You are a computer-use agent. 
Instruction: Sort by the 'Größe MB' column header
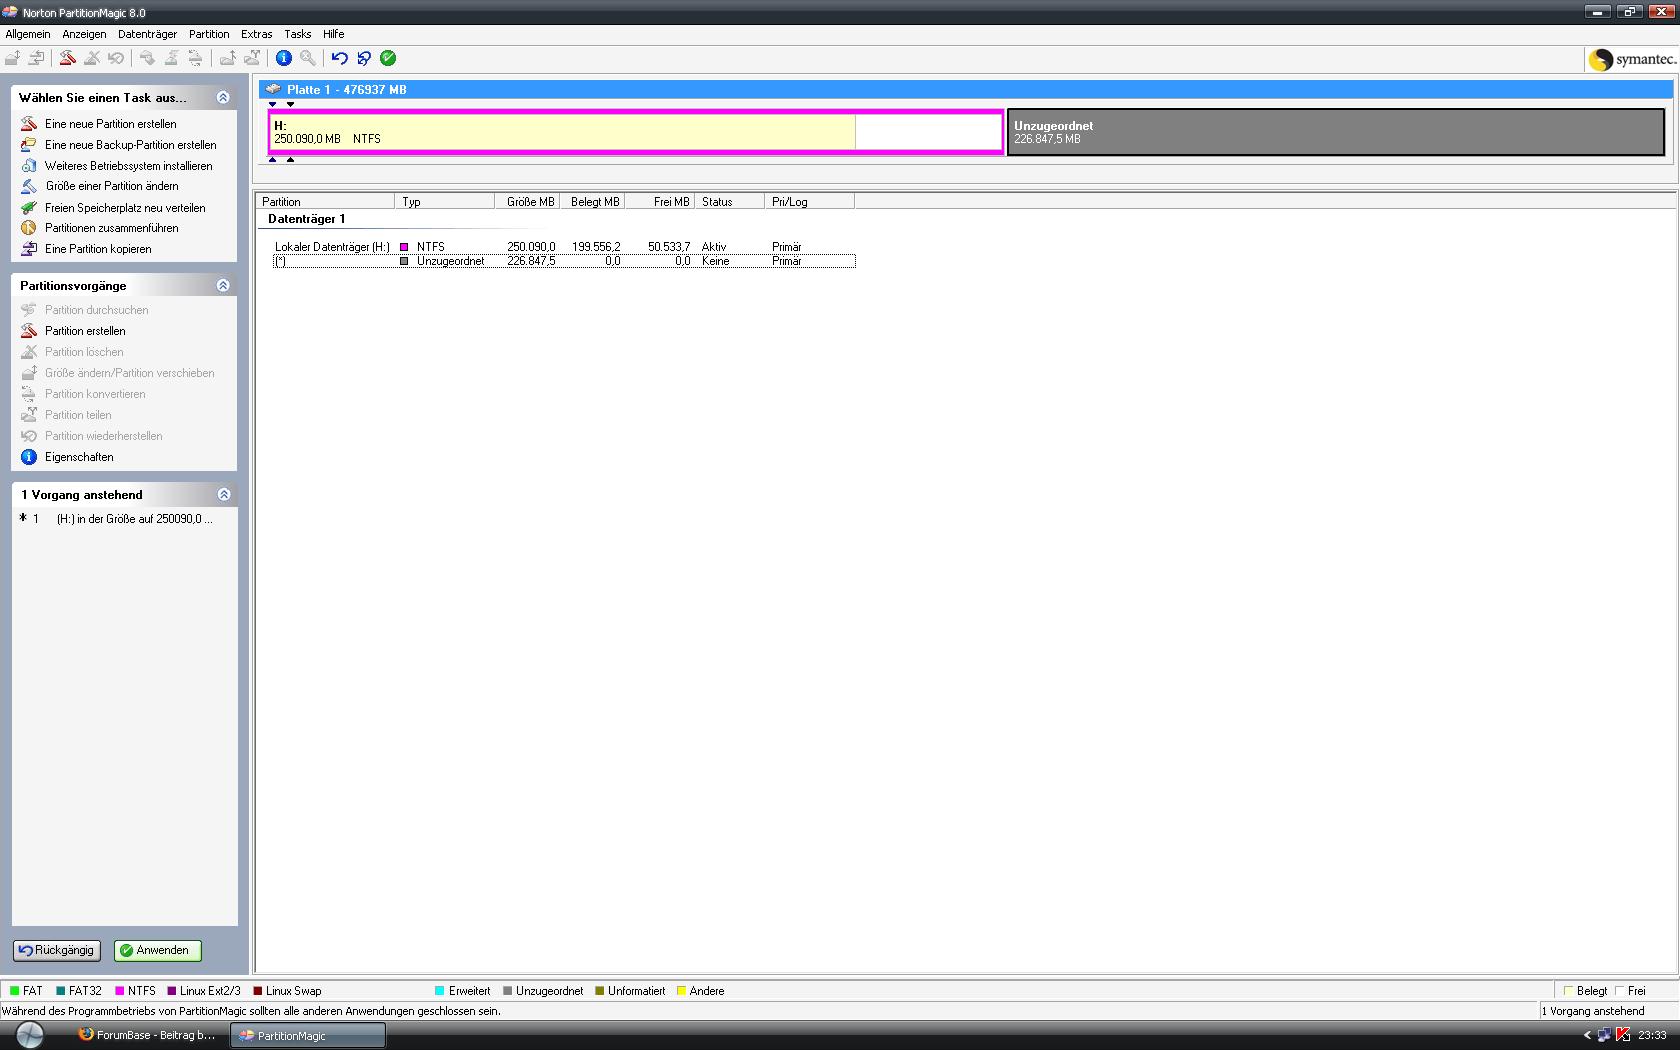(x=528, y=201)
